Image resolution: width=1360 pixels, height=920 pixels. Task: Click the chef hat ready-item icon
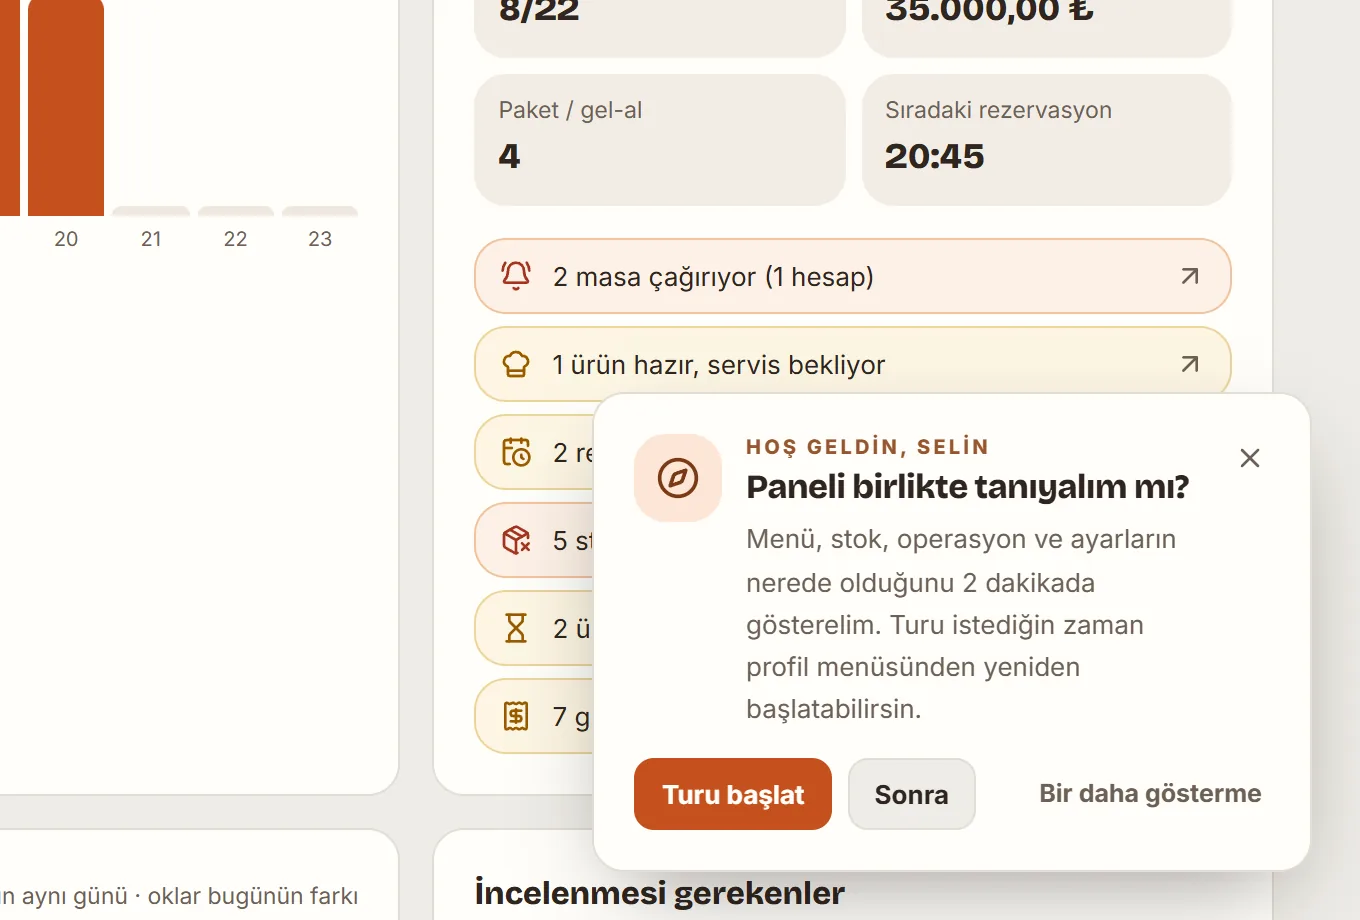tap(516, 364)
